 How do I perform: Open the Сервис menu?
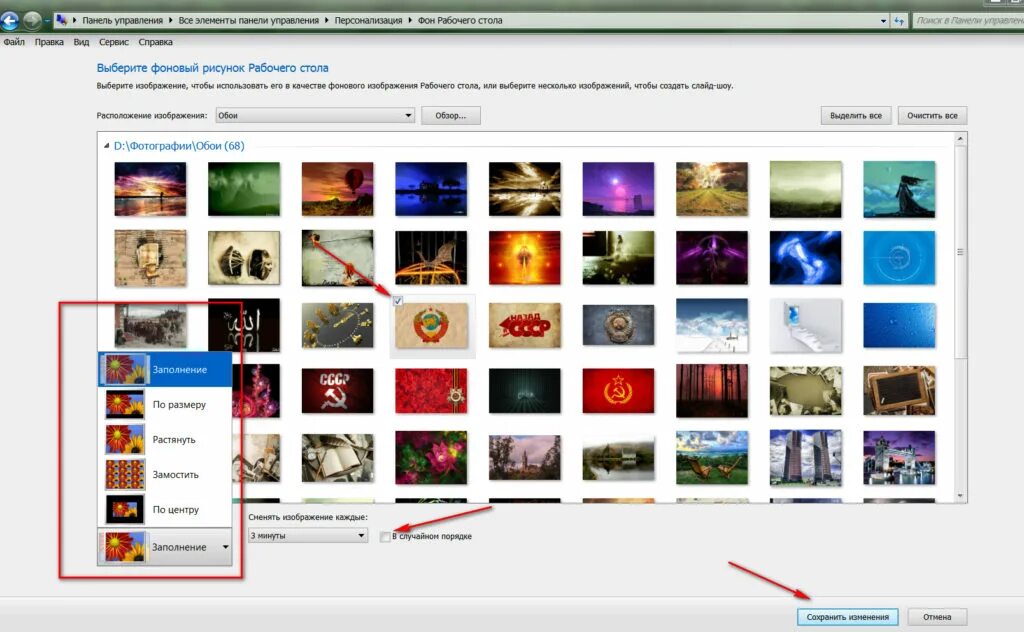coord(114,42)
